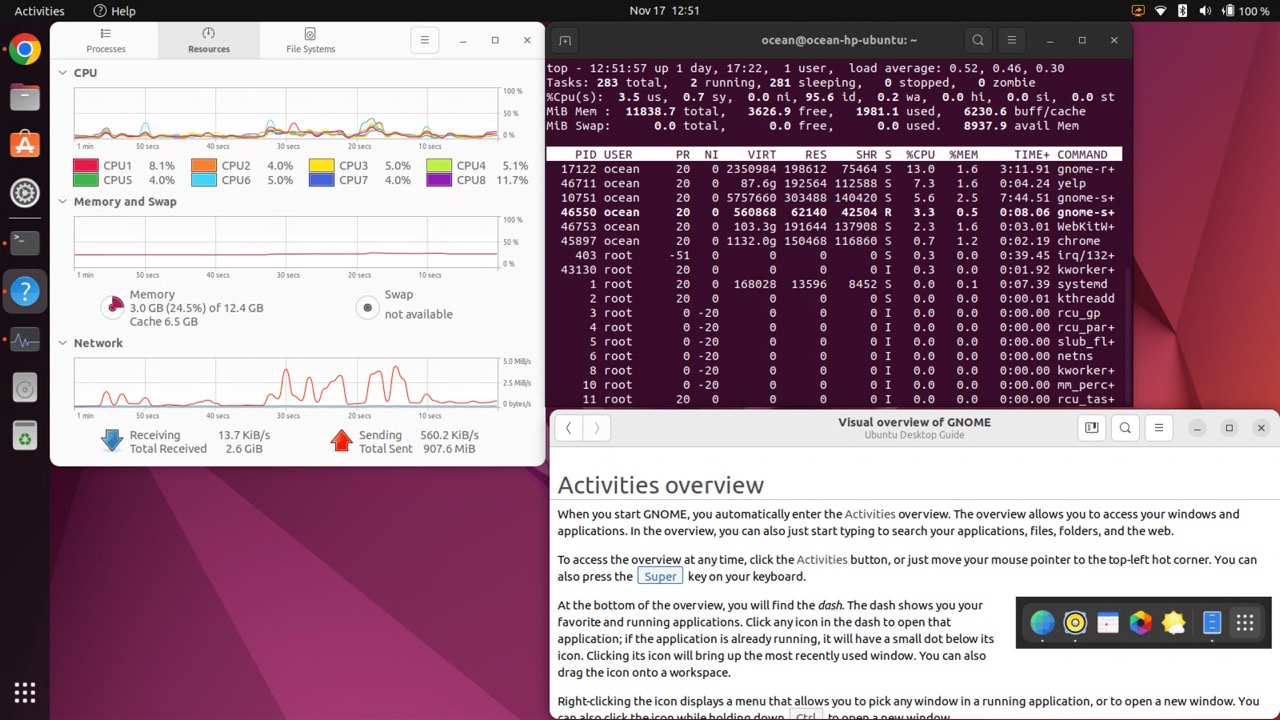Click the volume icon in top bar
Screen dimensions: 1280x720
click(x=1204, y=11)
